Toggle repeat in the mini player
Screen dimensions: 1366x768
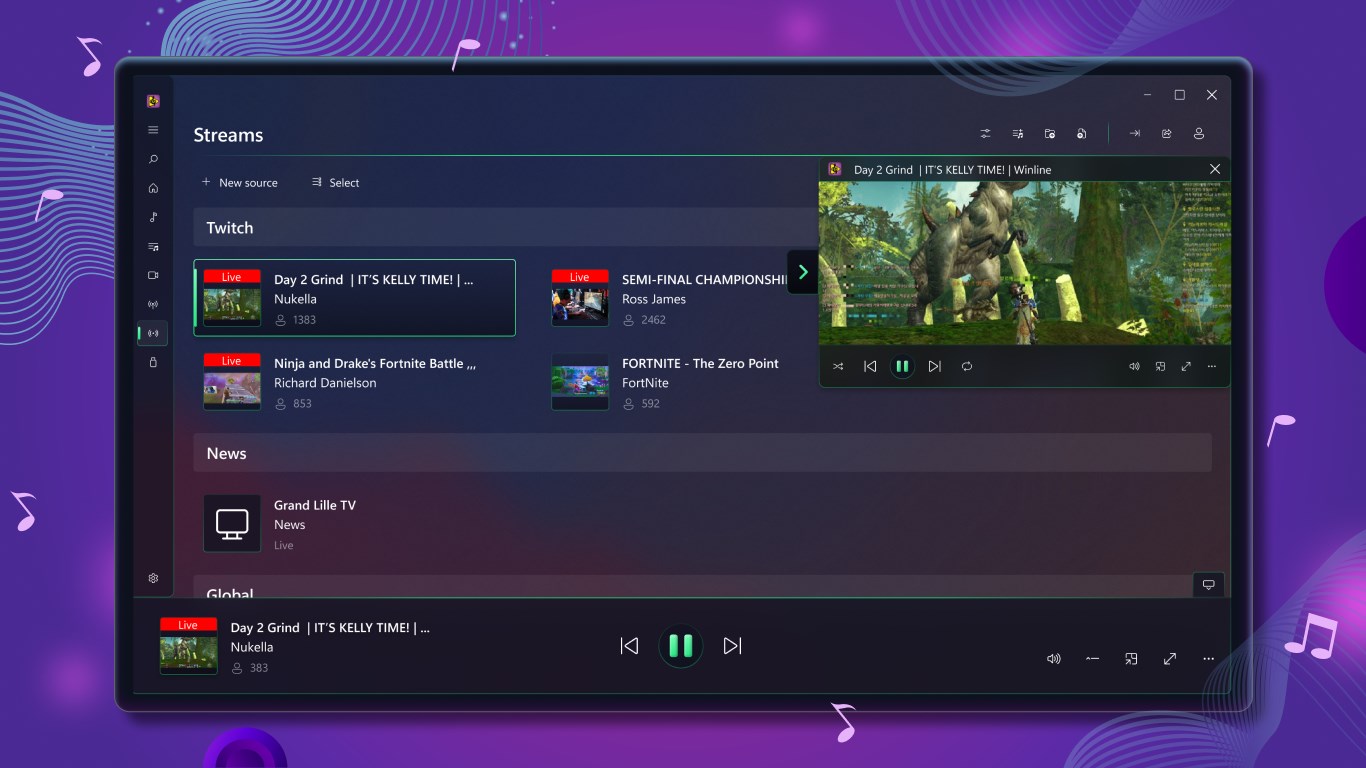coord(967,367)
